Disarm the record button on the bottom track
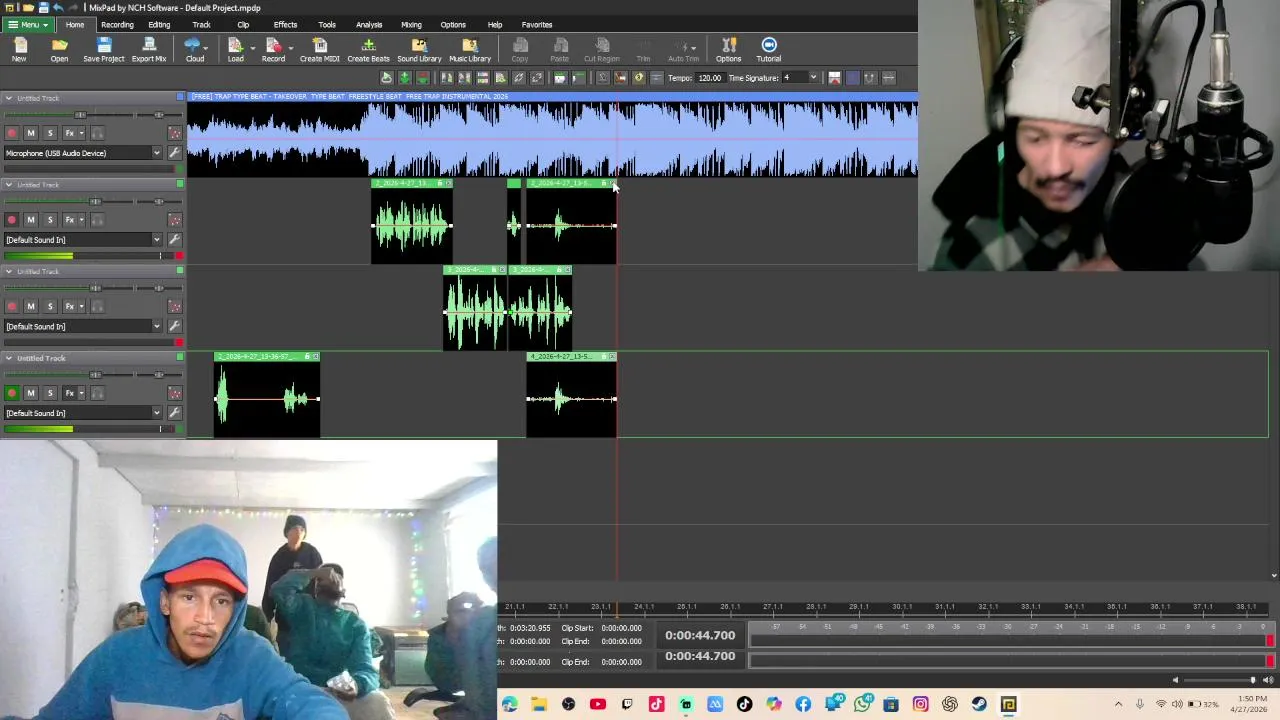The image size is (1280, 720). (12, 393)
